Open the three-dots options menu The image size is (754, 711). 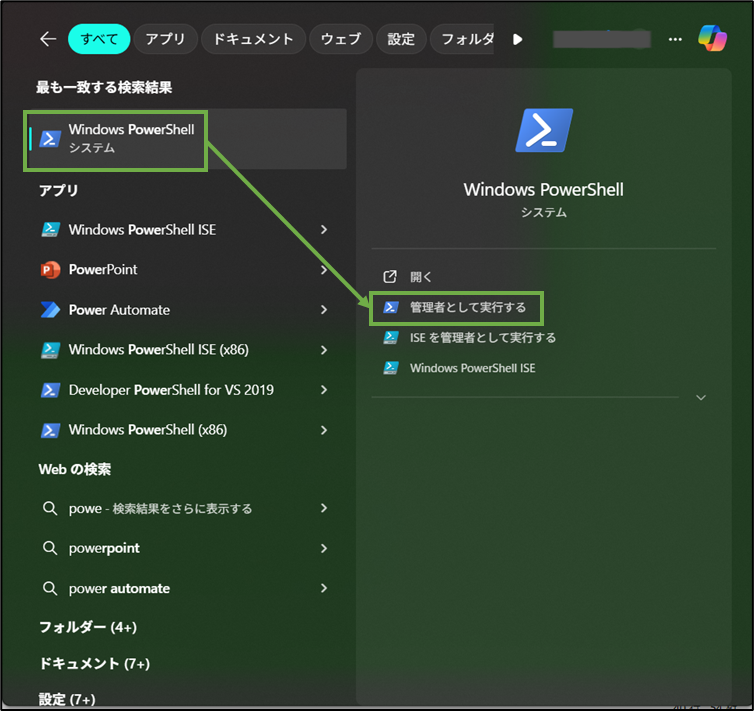675,39
